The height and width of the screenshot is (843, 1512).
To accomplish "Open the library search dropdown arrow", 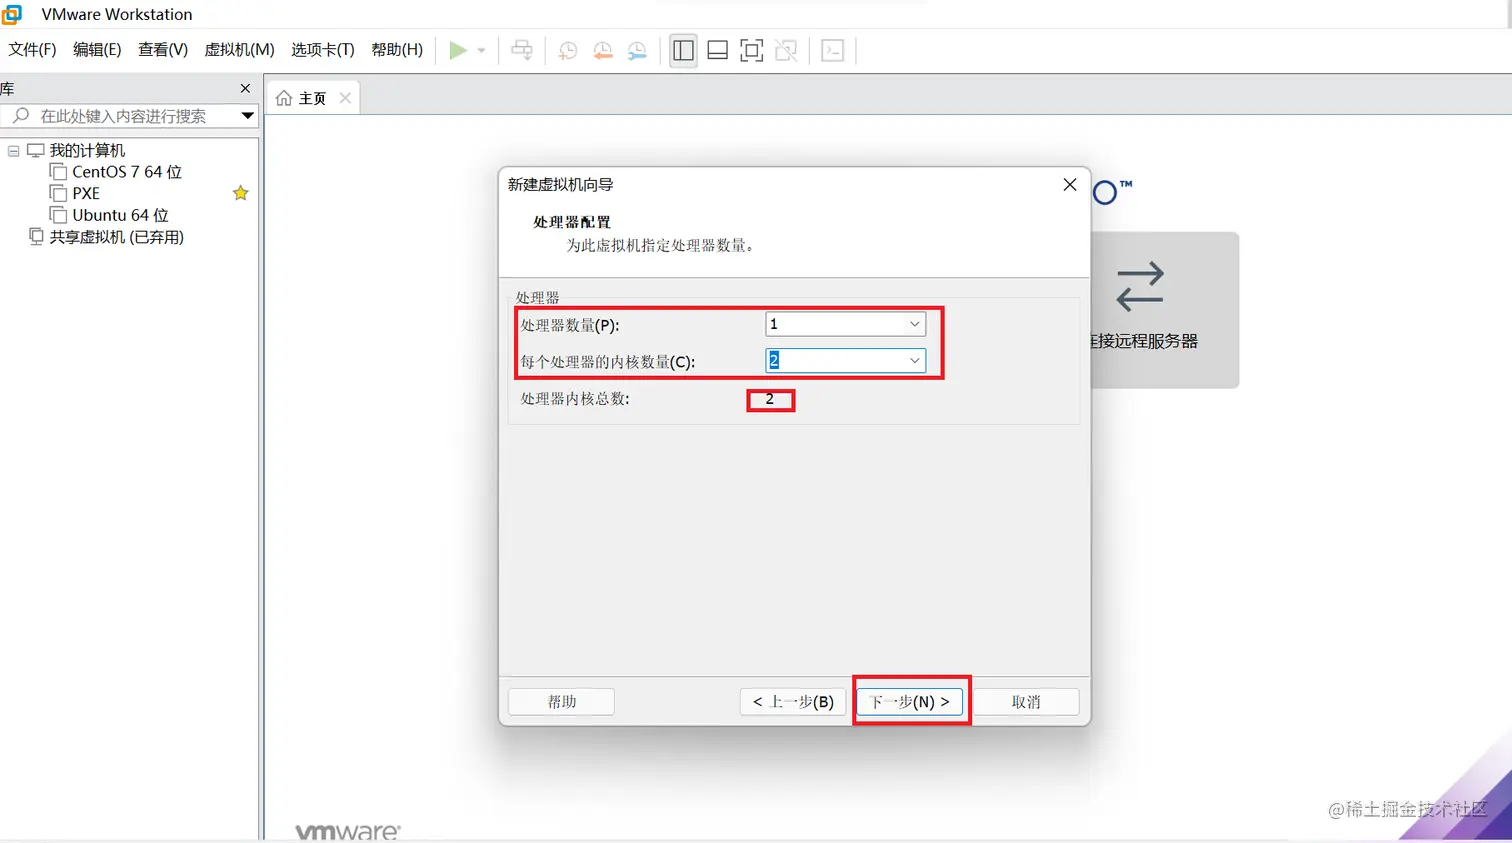I will tap(248, 116).
